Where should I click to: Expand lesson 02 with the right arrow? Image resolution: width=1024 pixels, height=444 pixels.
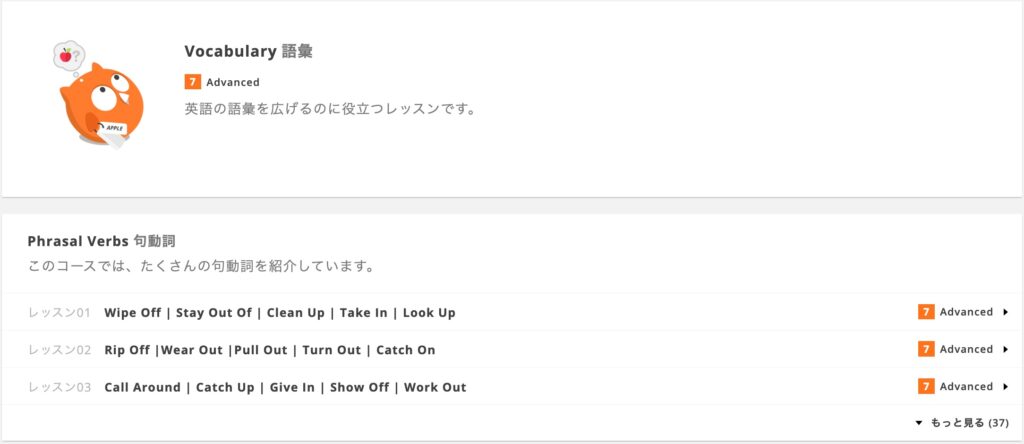[x=1006, y=349]
